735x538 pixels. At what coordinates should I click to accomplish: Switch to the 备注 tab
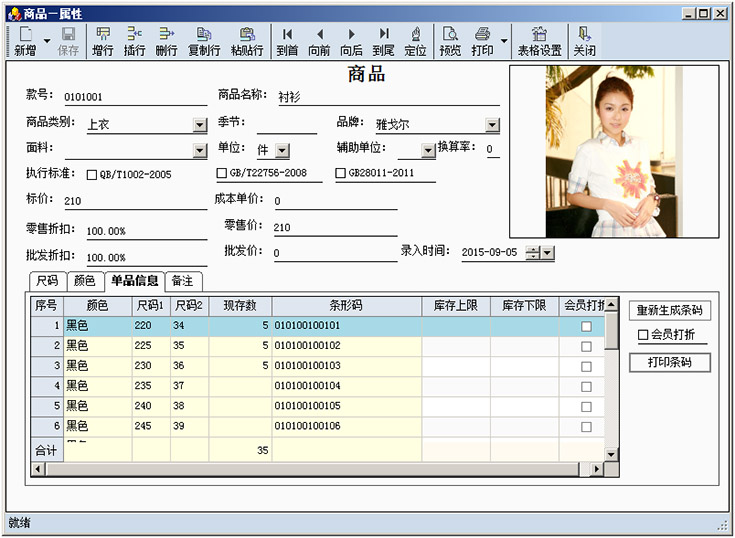pos(182,281)
